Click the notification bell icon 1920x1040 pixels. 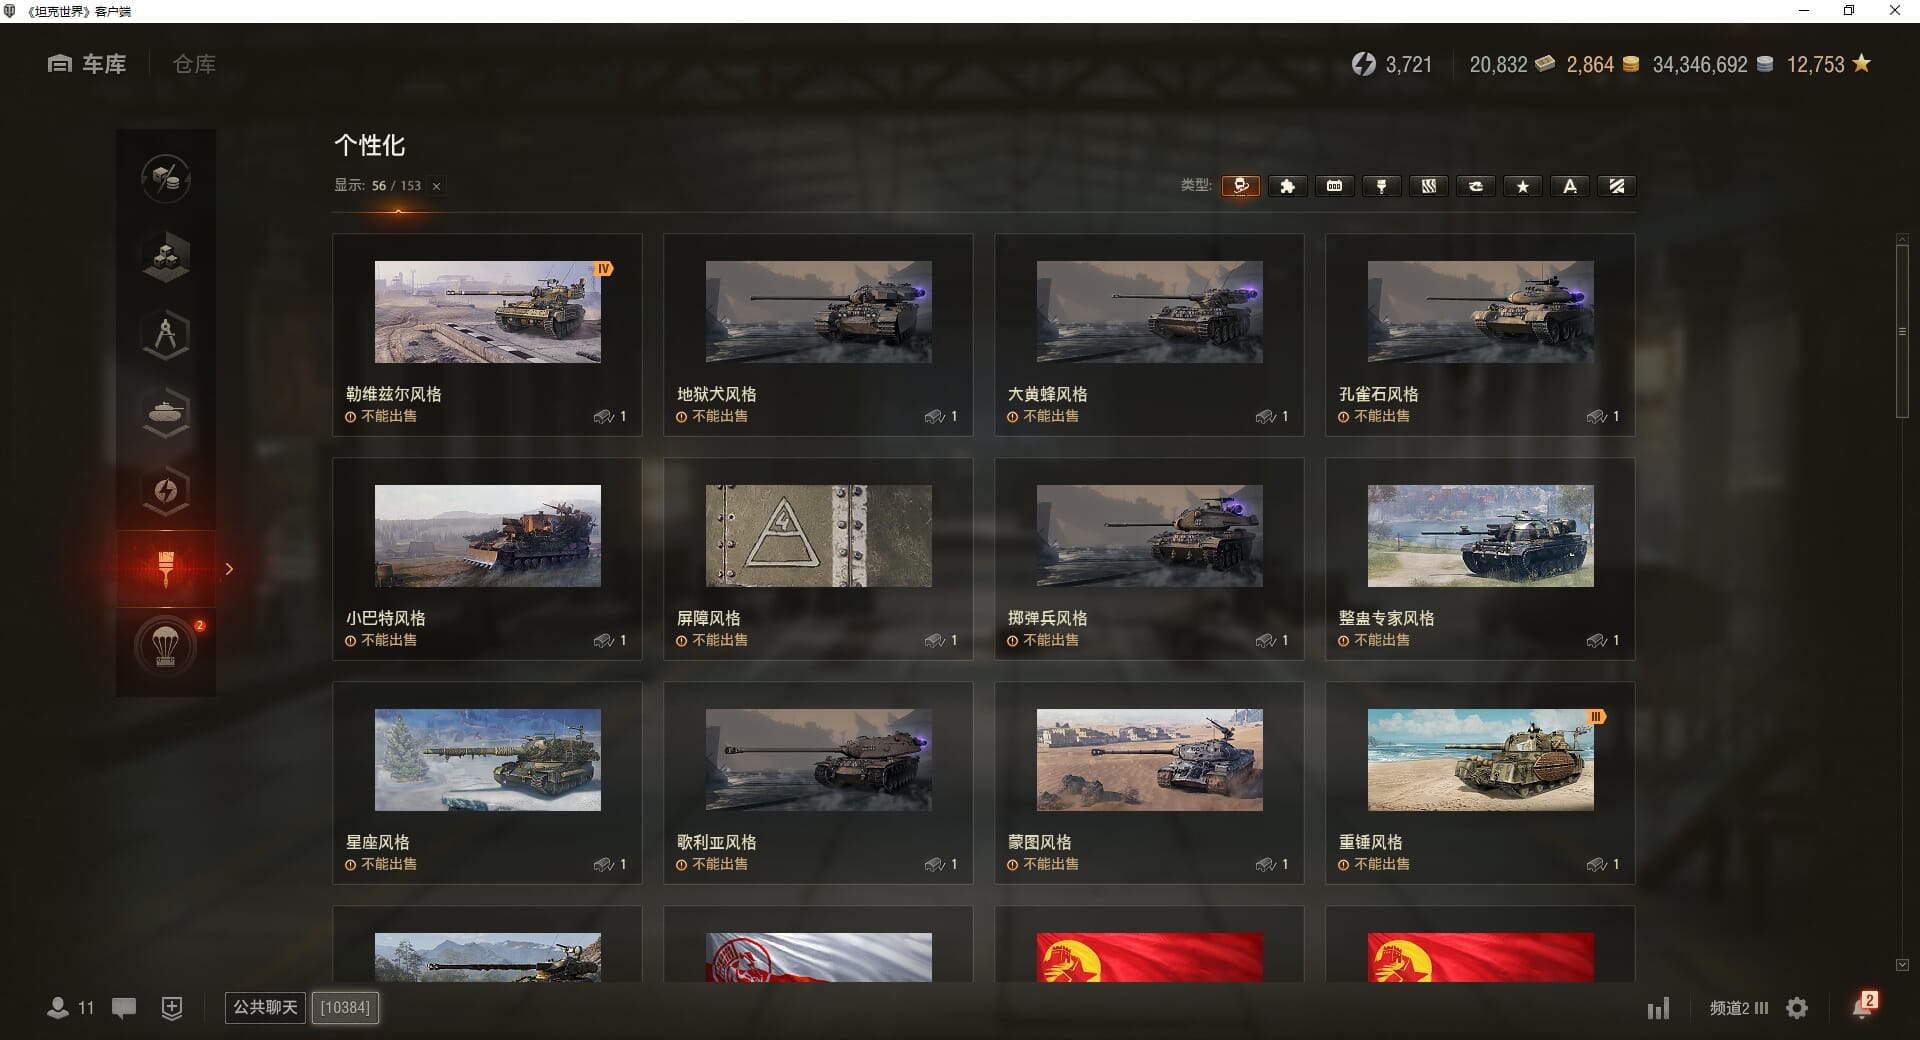(x=1862, y=1007)
